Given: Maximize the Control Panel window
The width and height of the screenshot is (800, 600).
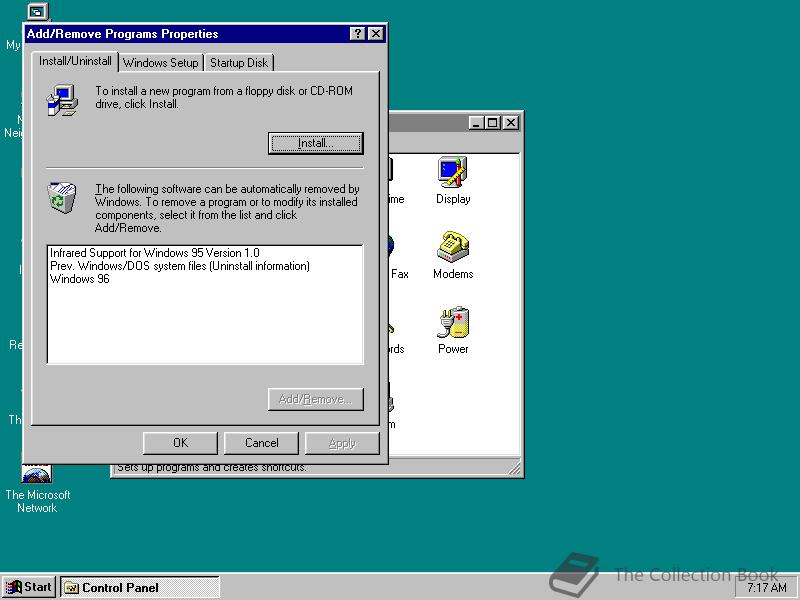Looking at the screenshot, I should point(492,122).
